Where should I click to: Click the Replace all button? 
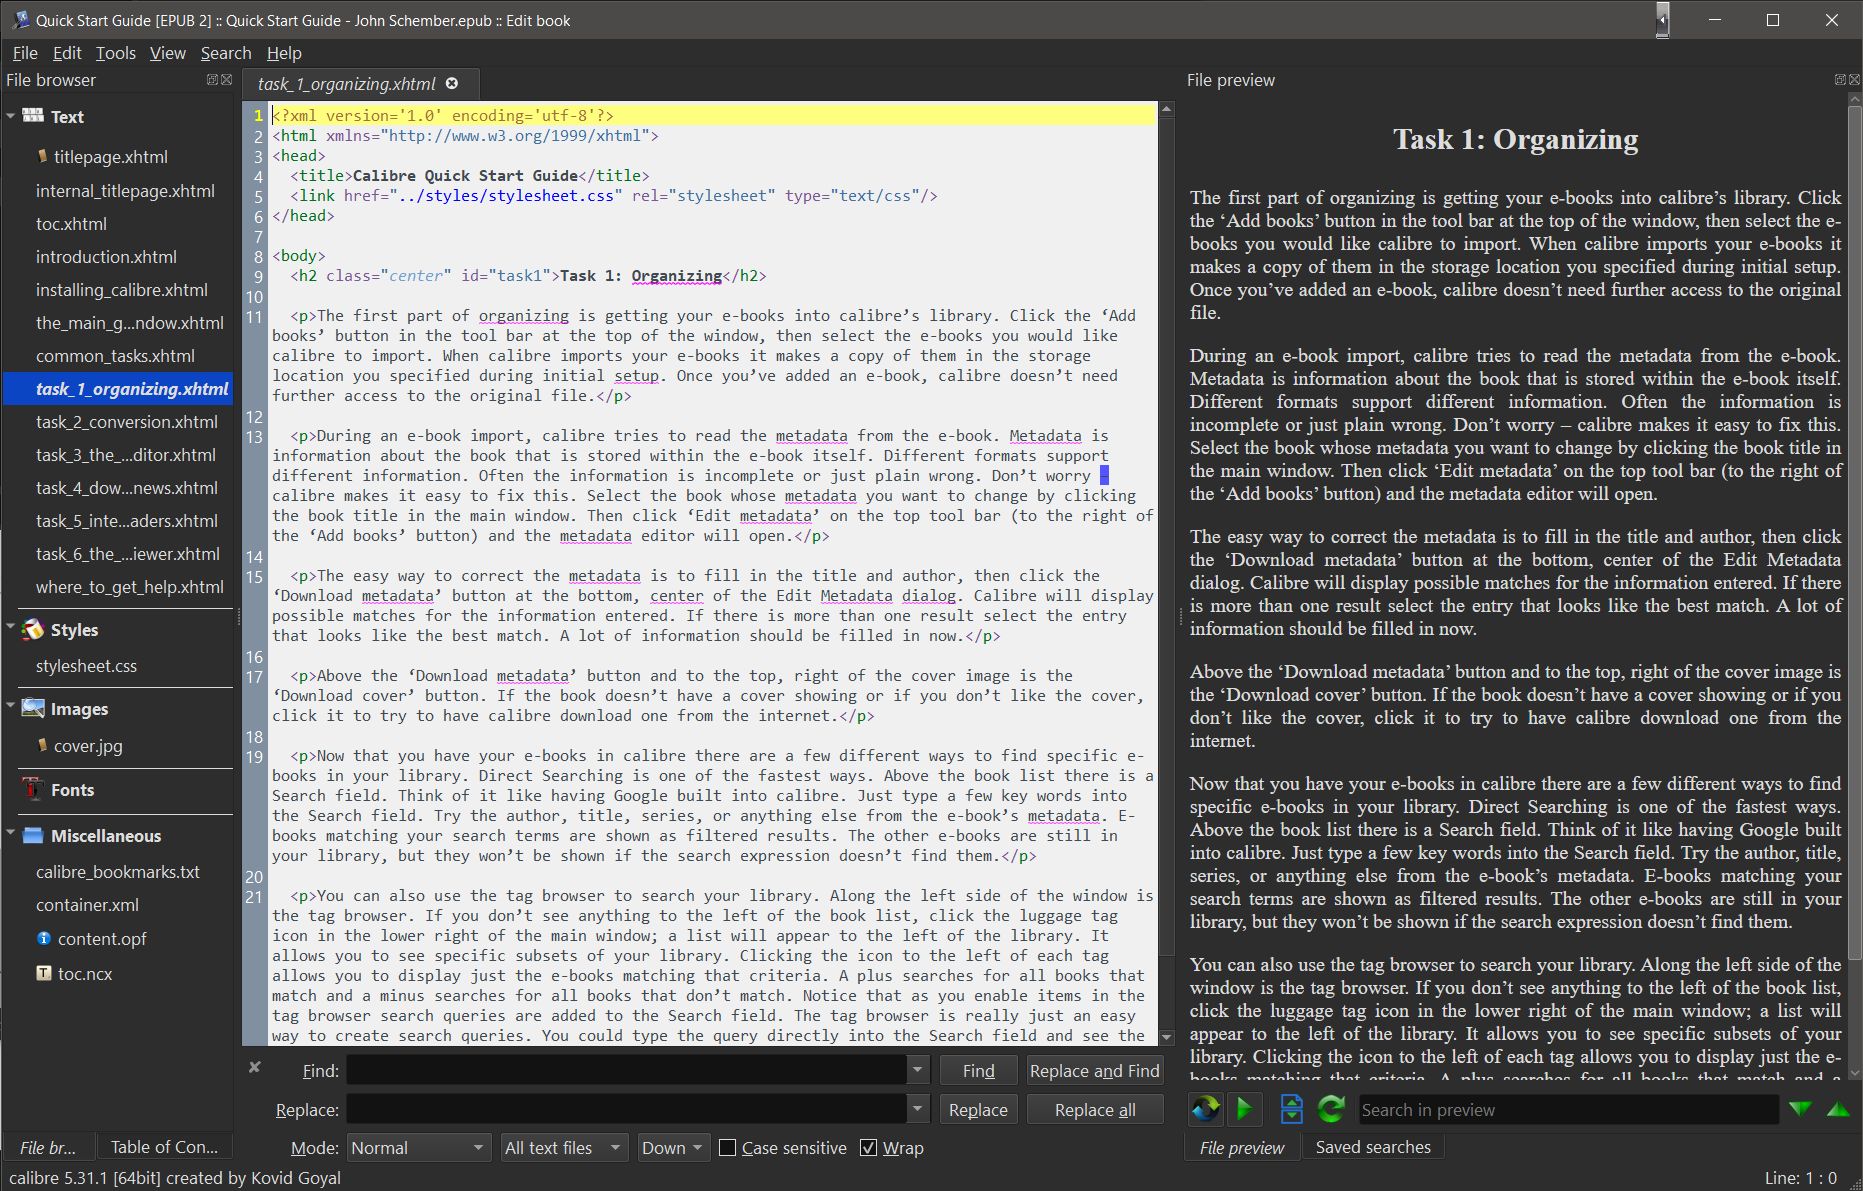pos(1095,1109)
